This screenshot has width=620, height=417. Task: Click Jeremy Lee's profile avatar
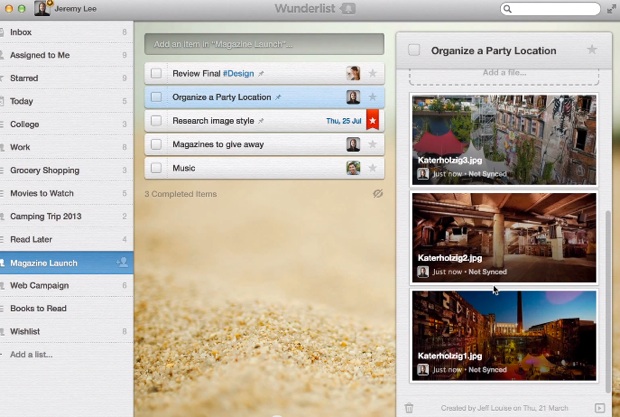click(x=42, y=8)
